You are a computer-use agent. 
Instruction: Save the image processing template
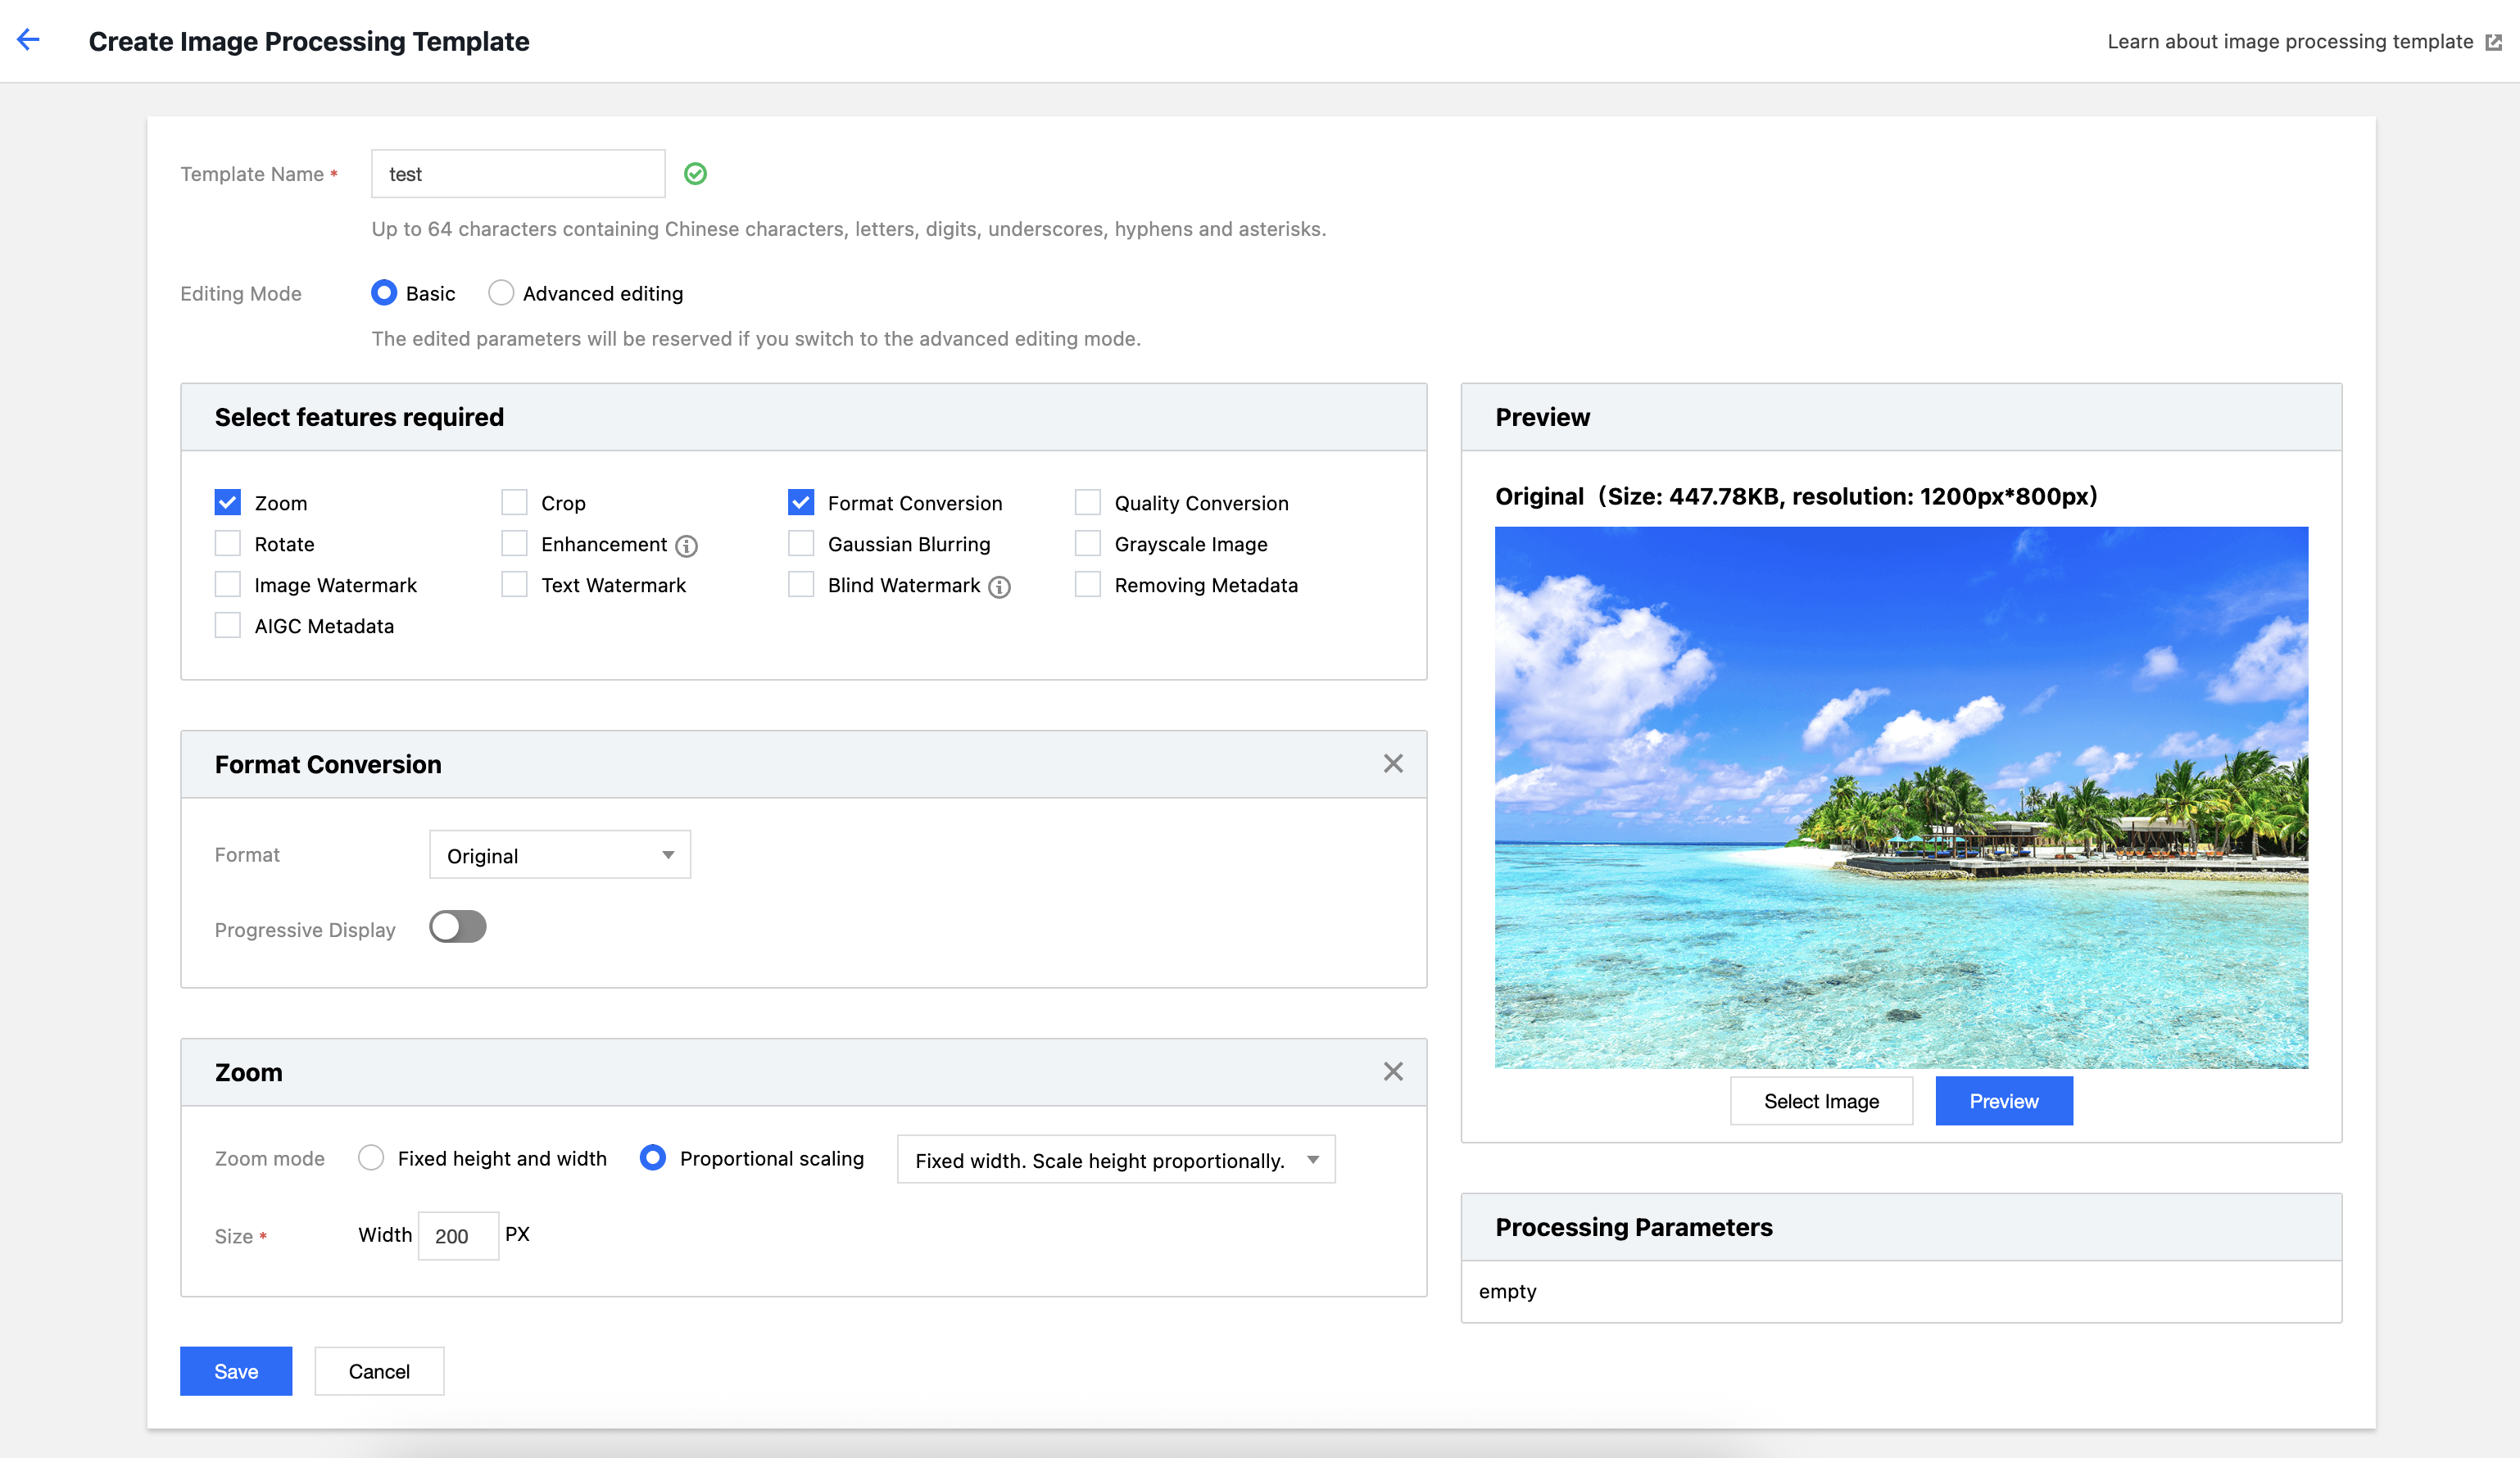point(236,1371)
